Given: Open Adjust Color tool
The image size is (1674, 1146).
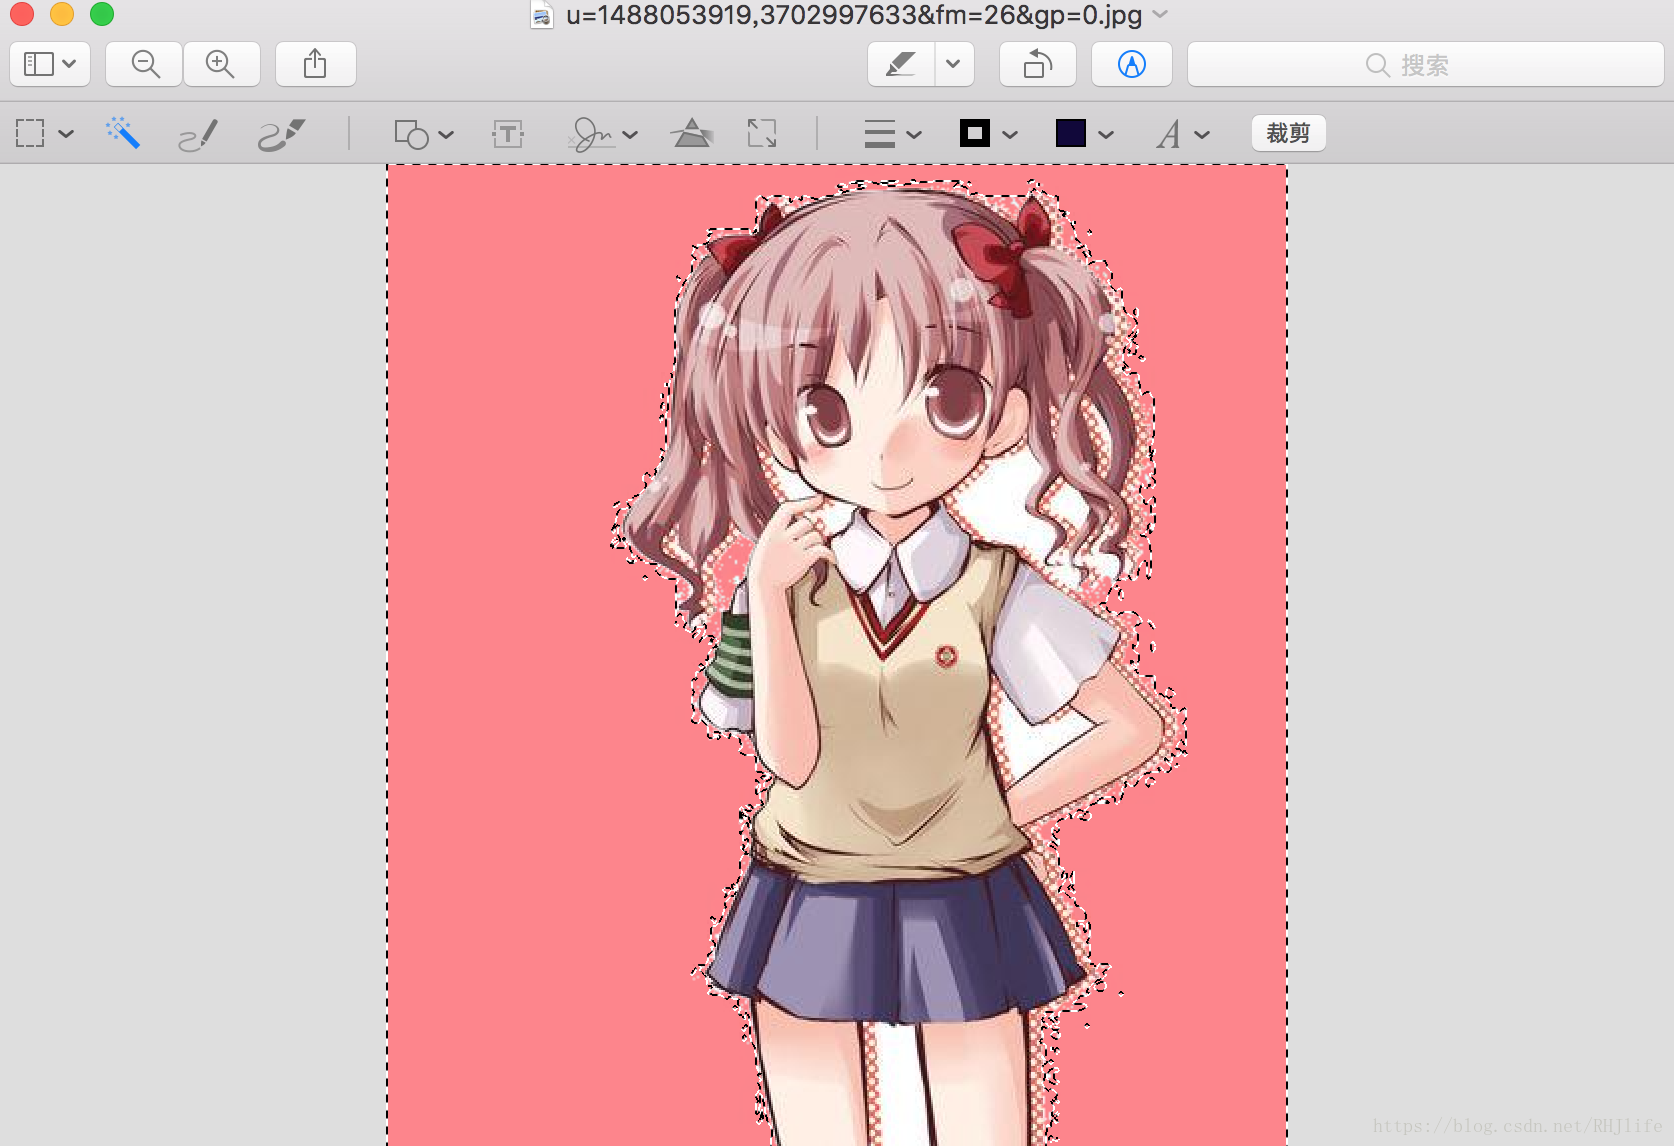Looking at the screenshot, I should point(691,133).
